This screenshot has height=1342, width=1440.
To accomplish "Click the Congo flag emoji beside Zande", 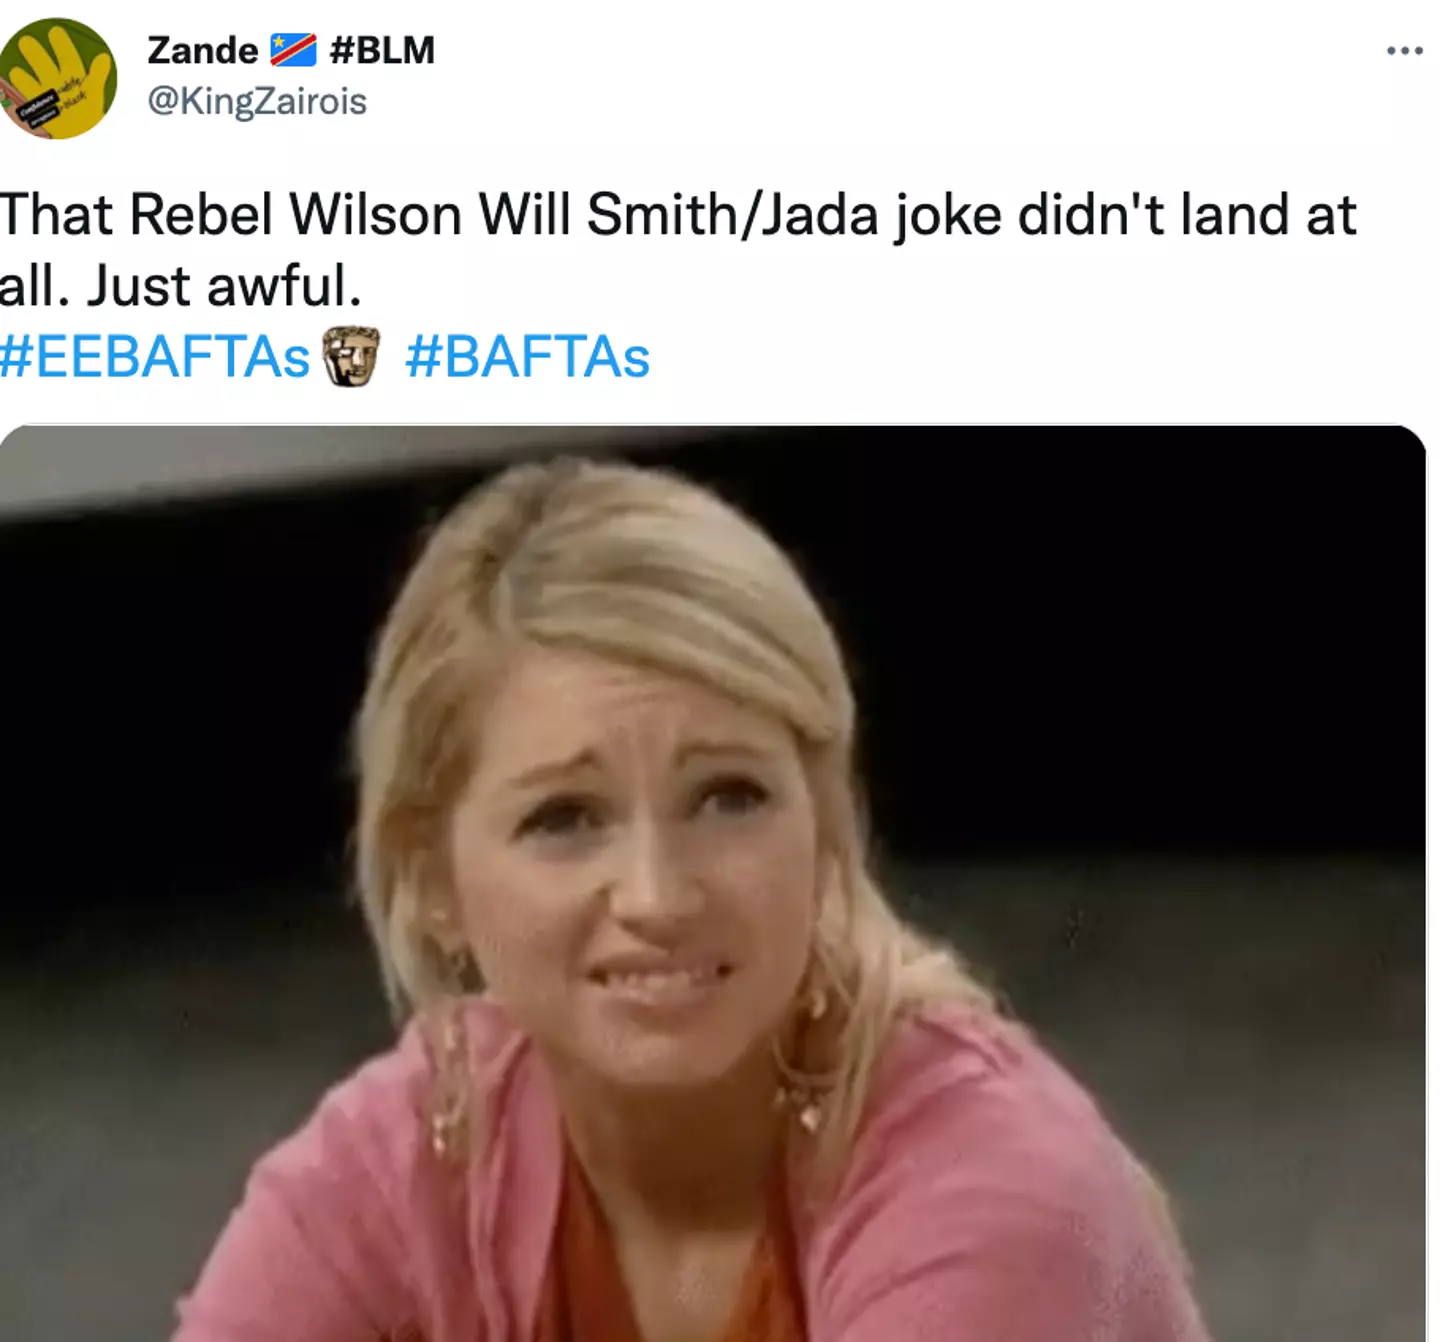I will (x=293, y=50).
